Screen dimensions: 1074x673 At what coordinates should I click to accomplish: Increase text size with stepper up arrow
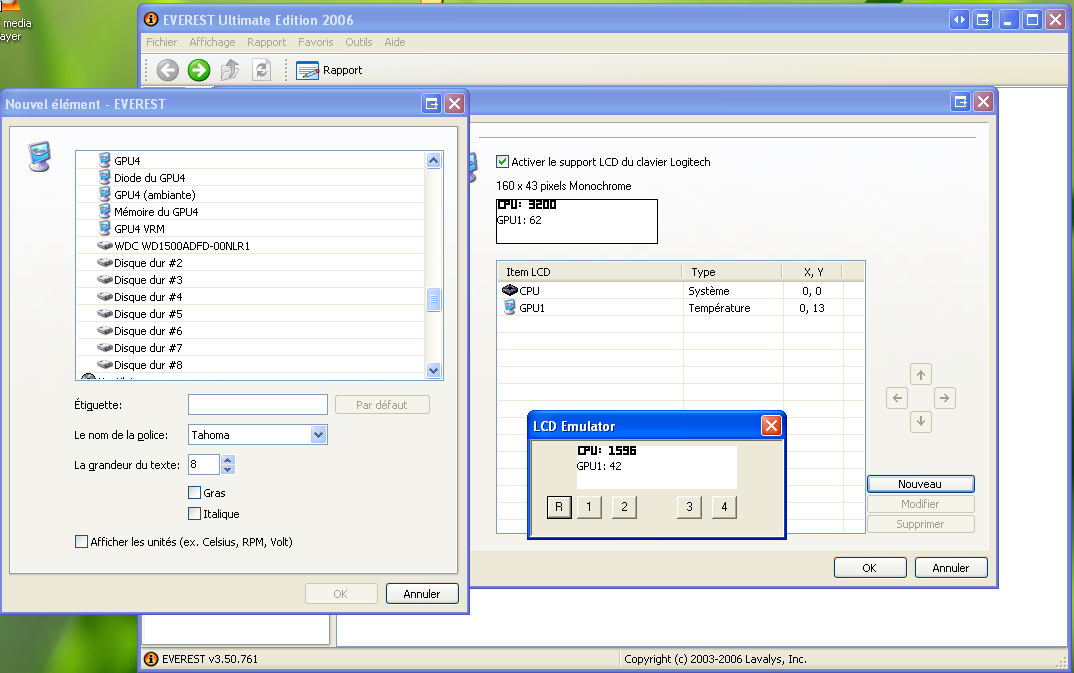click(x=228, y=460)
